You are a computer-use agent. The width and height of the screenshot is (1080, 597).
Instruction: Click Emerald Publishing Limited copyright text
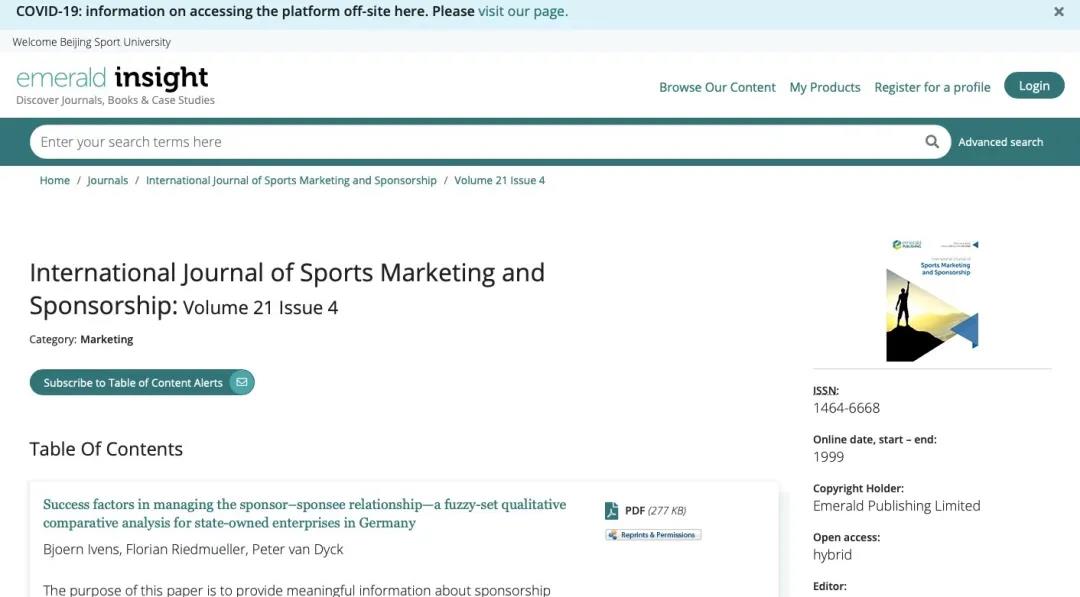click(896, 505)
